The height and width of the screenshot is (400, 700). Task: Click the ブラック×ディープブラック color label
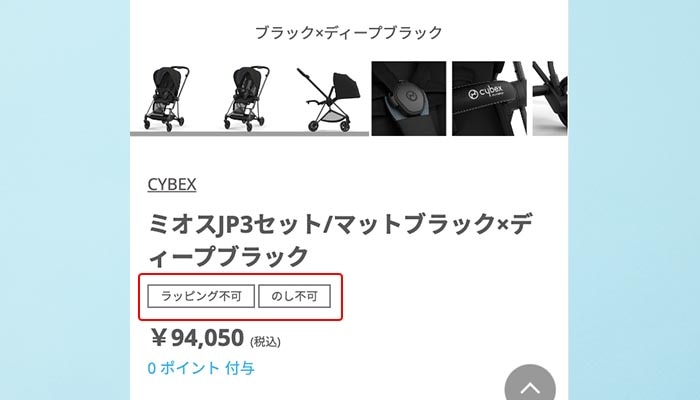349,33
